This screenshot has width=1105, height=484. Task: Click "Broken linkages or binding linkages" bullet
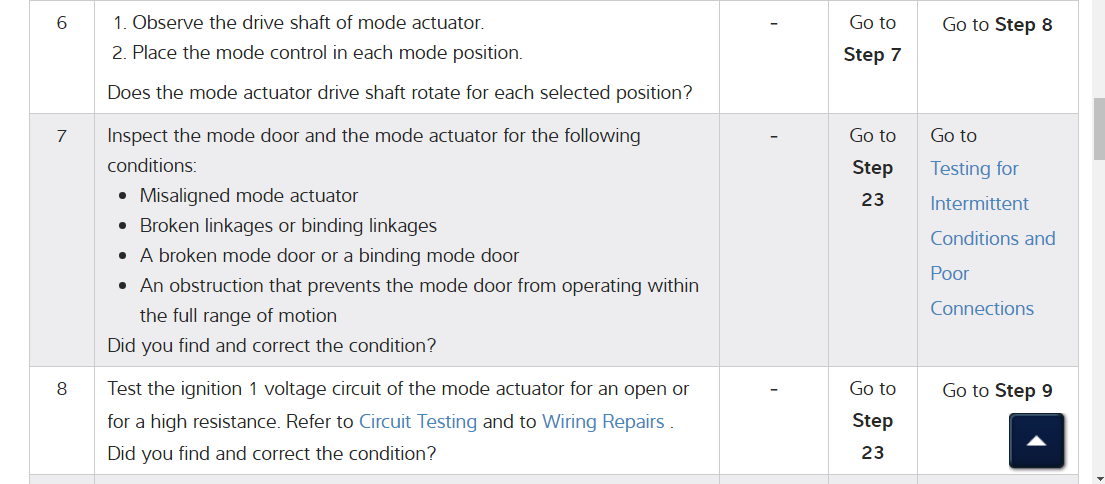pos(288,226)
